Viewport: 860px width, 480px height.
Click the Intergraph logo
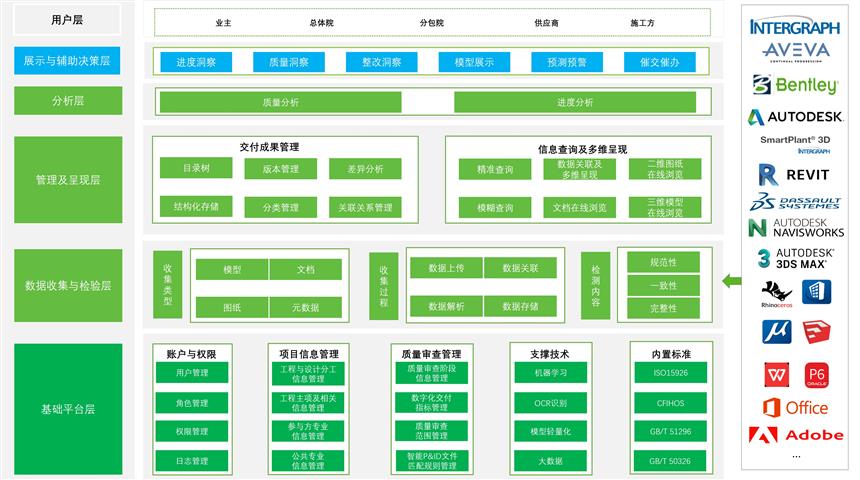click(x=796, y=25)
